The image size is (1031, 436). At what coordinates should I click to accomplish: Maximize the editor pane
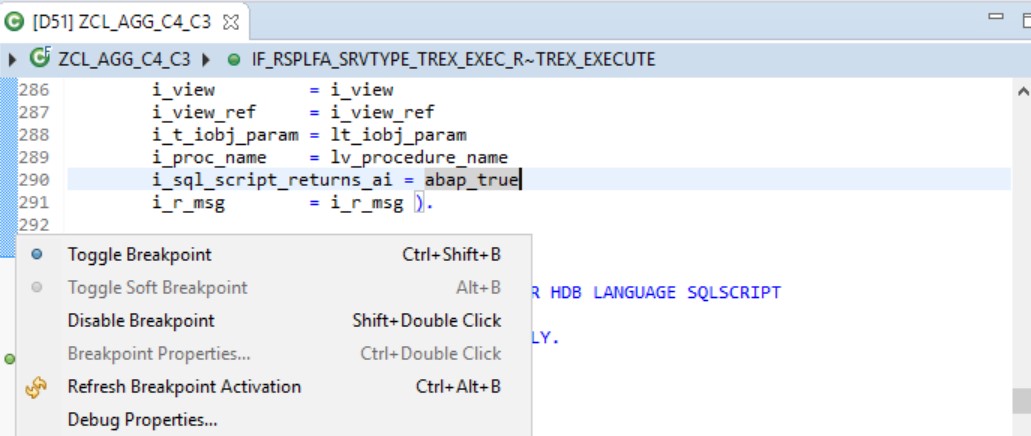tap(1019, 18)
